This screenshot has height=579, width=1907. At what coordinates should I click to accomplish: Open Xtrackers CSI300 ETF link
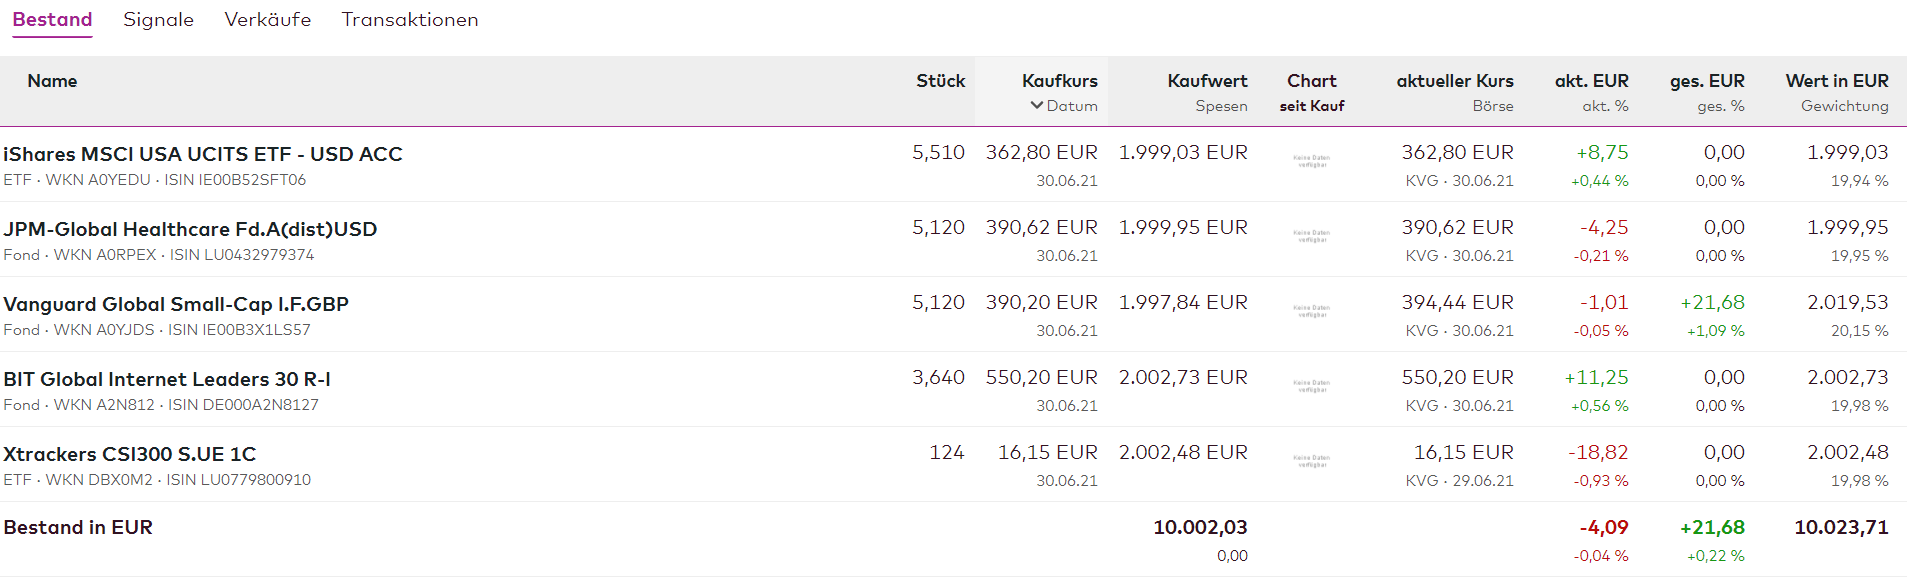(130, 454)
